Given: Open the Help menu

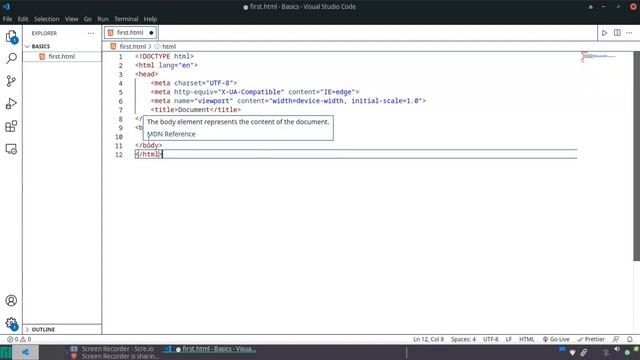Looking at the screenshot, I should point(150,19).
